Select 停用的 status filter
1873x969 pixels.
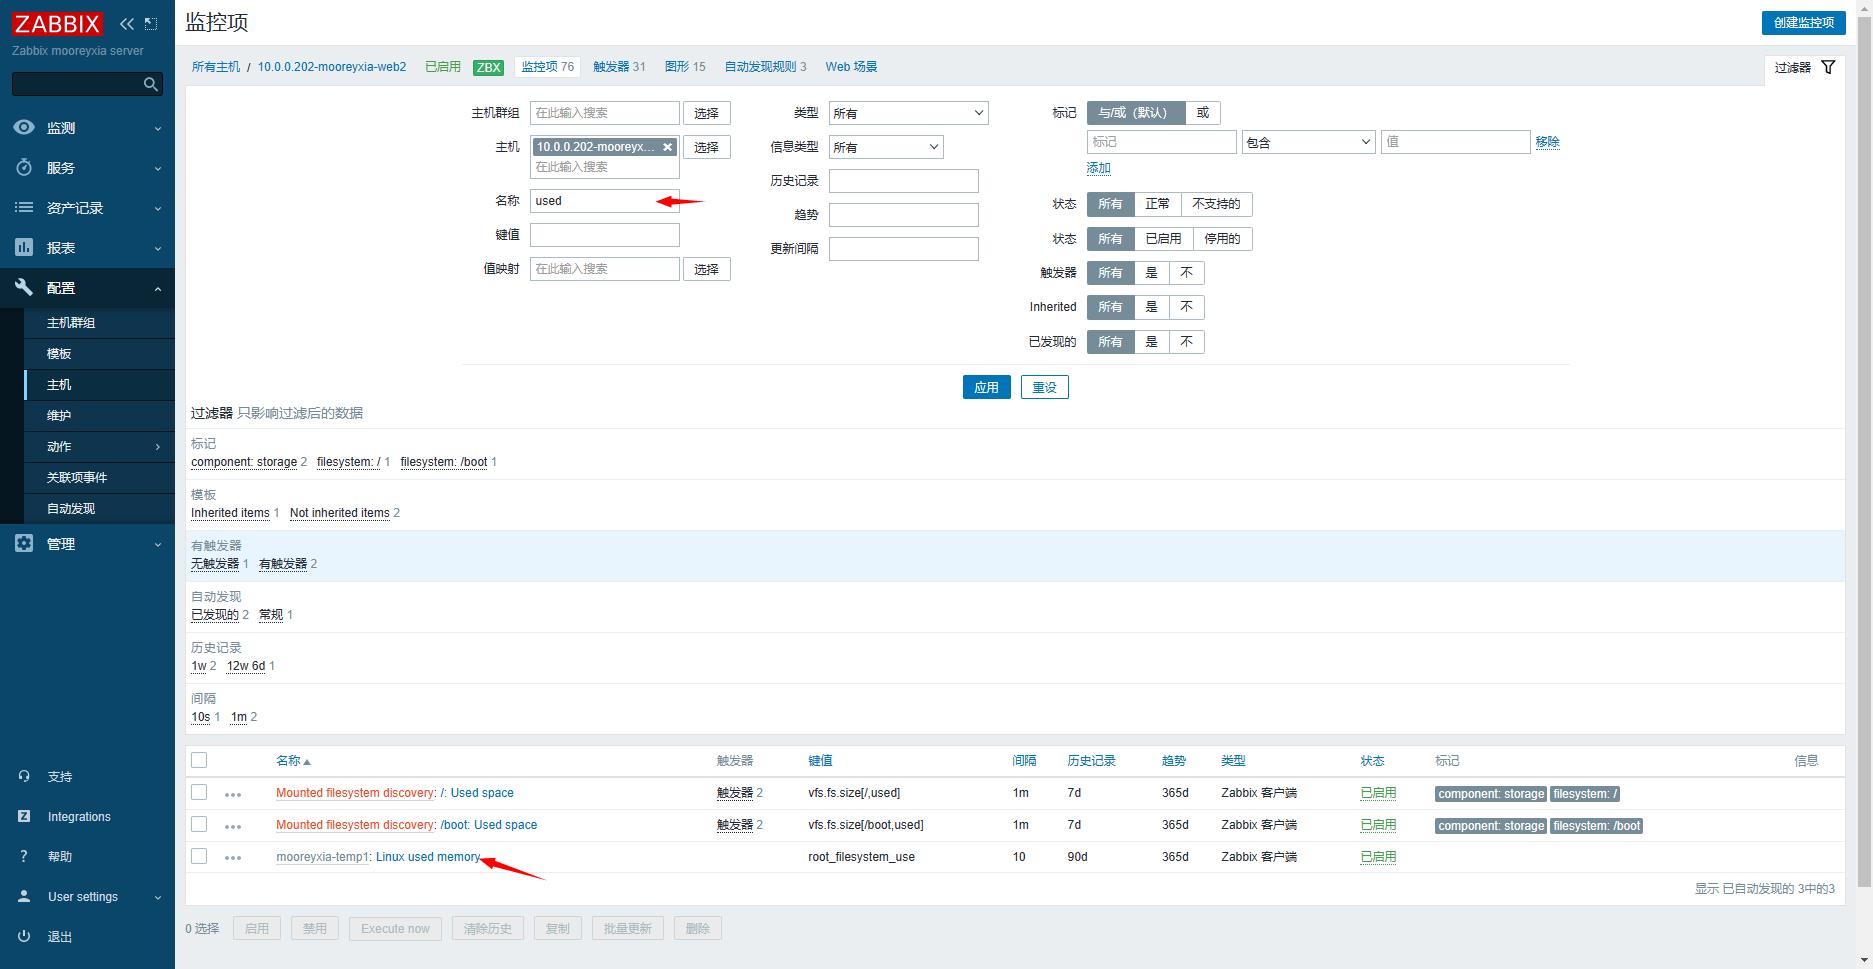[1222, 239]
